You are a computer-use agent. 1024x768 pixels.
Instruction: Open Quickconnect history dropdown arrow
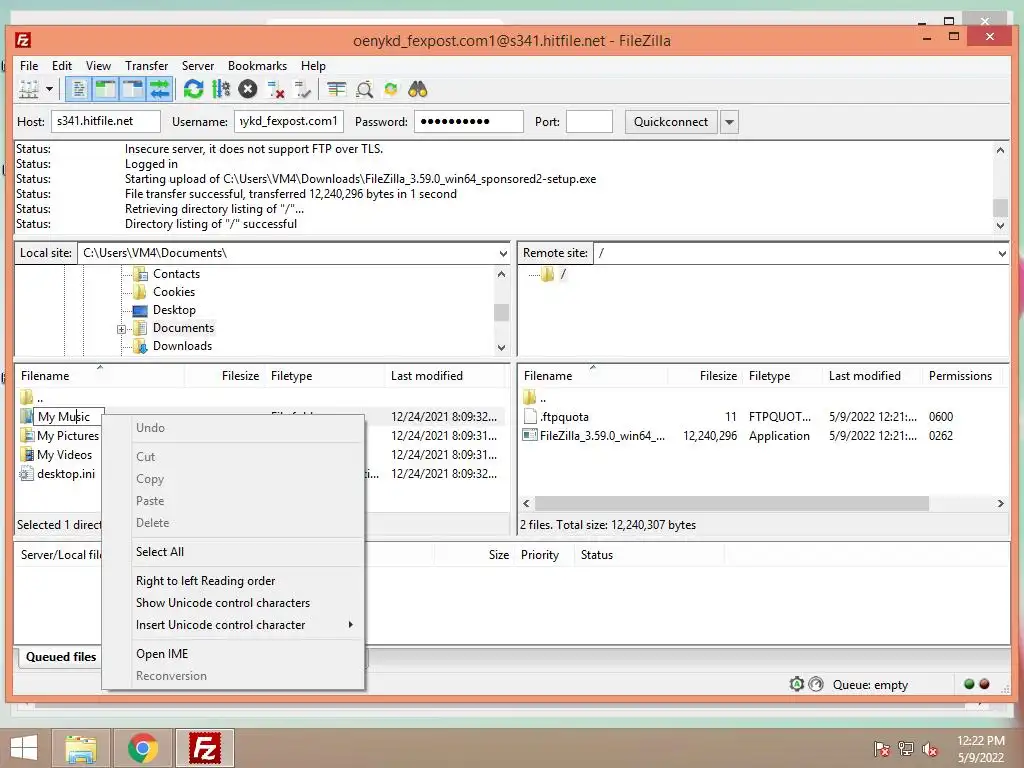[729, 122]
